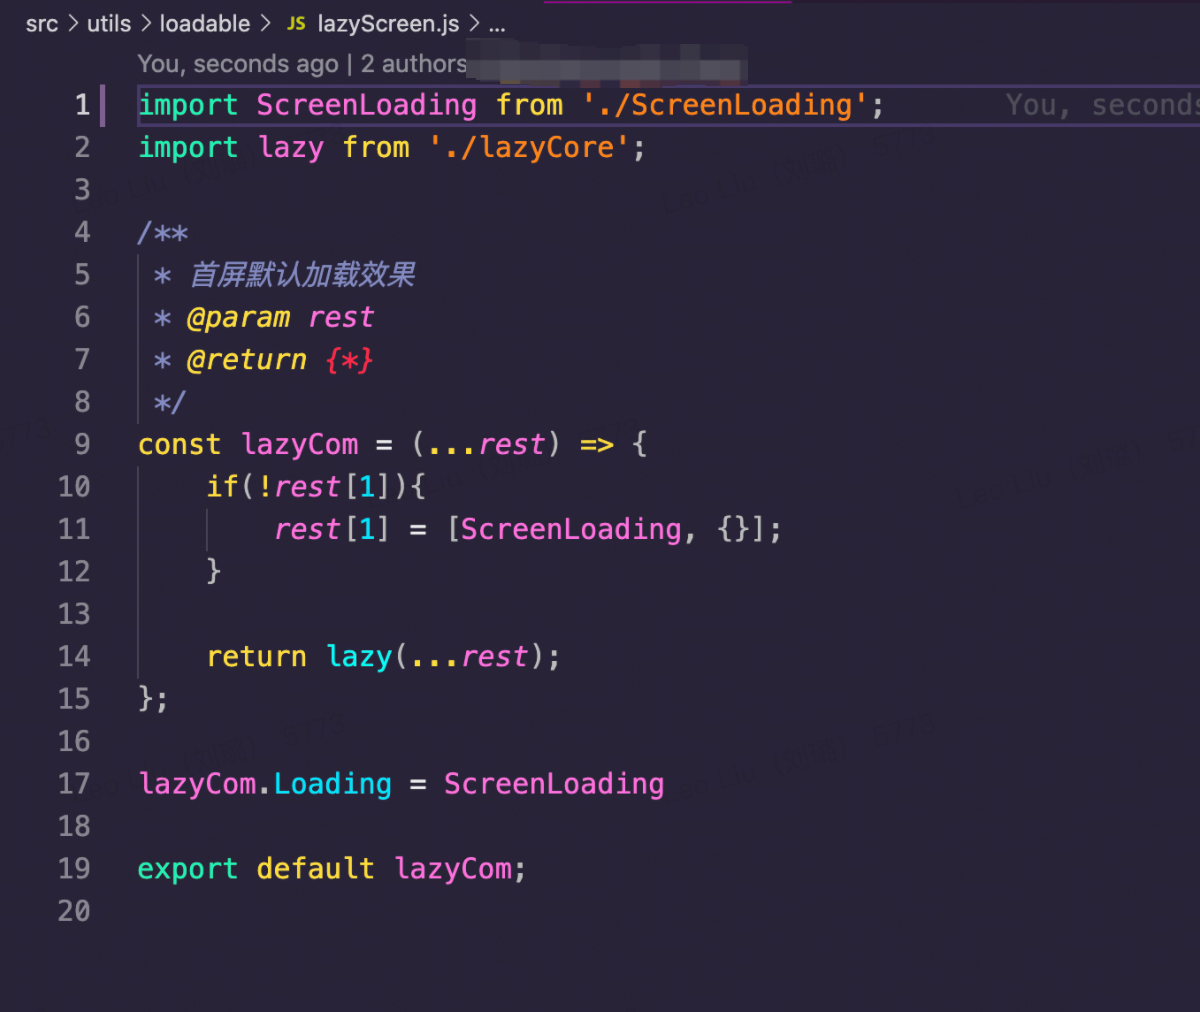
Task: Click the '@return' JSDoc tag
Action: (x=246, y=360)
